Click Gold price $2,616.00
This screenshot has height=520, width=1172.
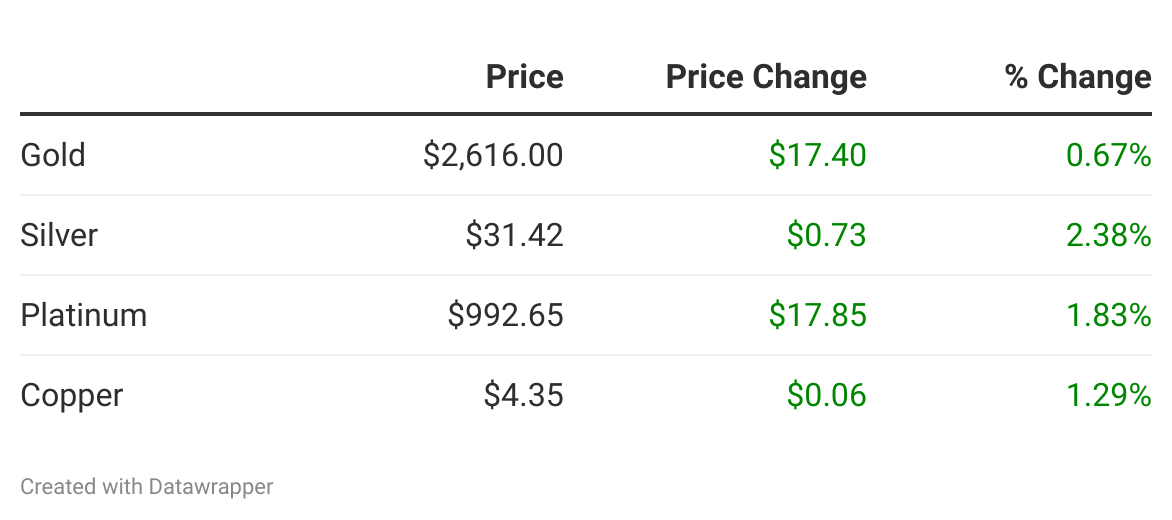tap(493, 155)
